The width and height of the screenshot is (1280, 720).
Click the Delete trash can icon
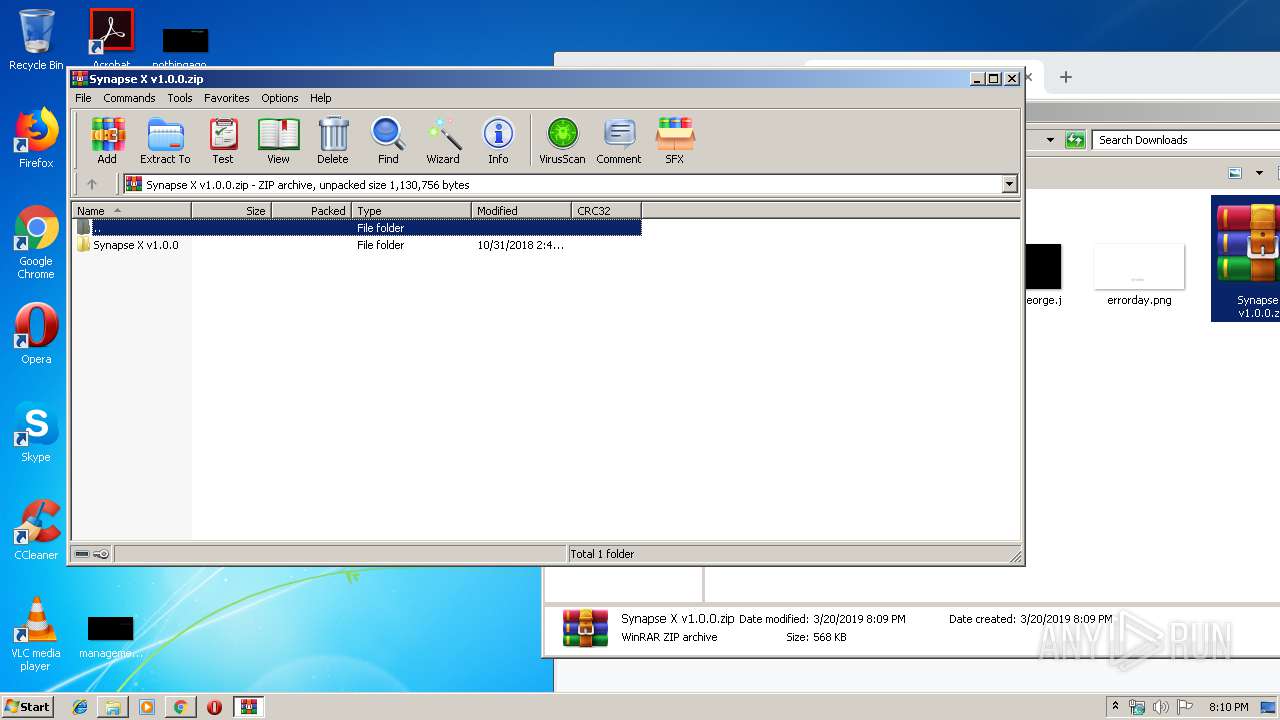333,140
